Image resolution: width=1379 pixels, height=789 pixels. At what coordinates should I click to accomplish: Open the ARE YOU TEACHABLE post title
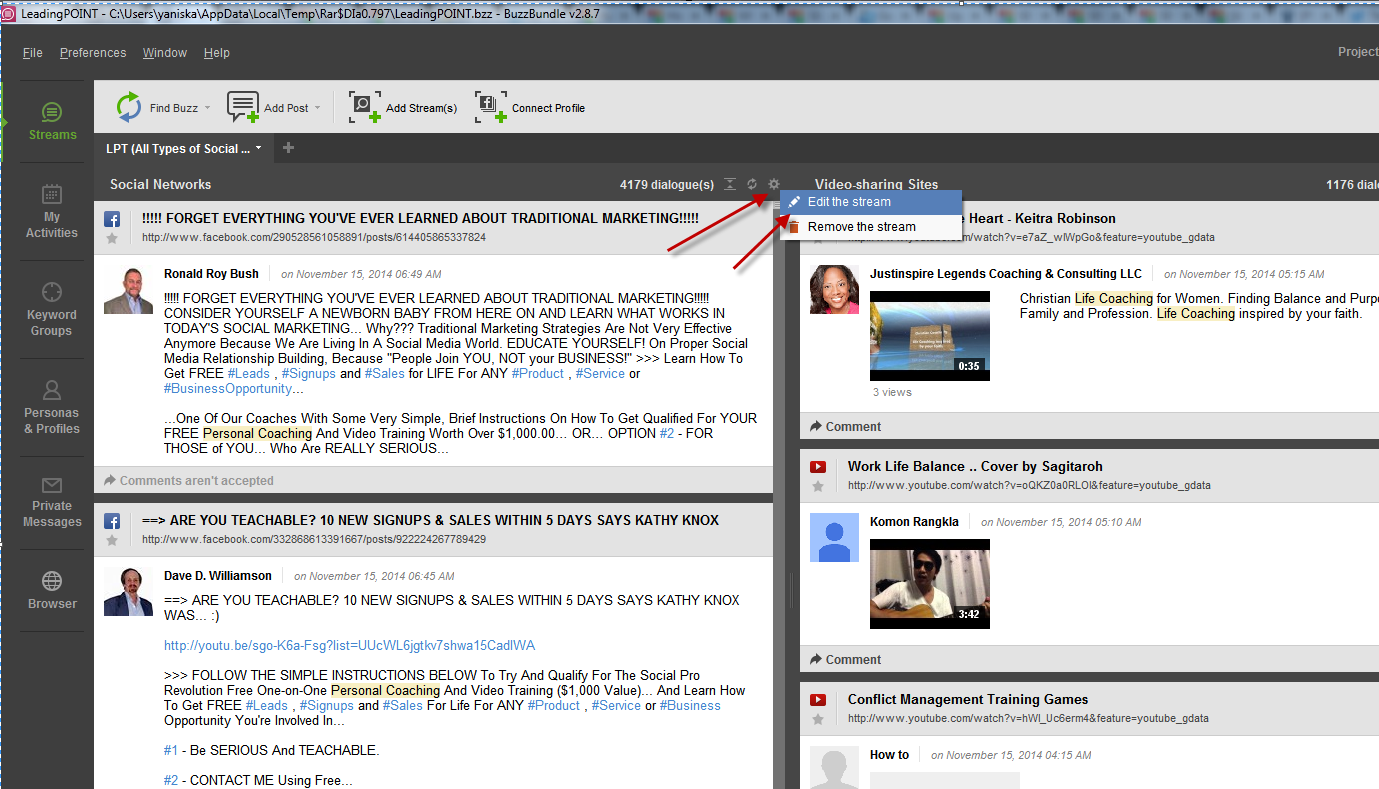(x=430, y=520)
